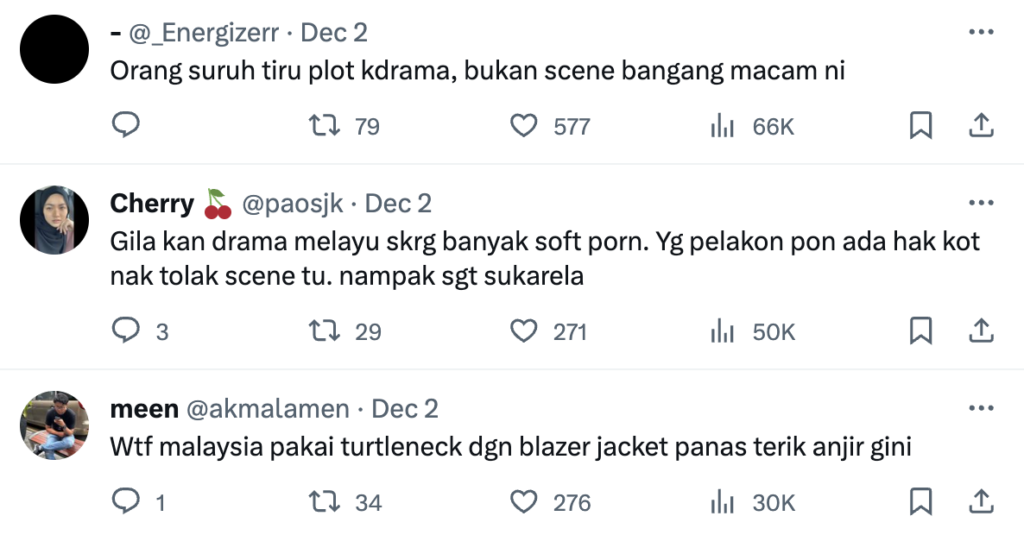Open more options on meen's tweet

point(982,409)
